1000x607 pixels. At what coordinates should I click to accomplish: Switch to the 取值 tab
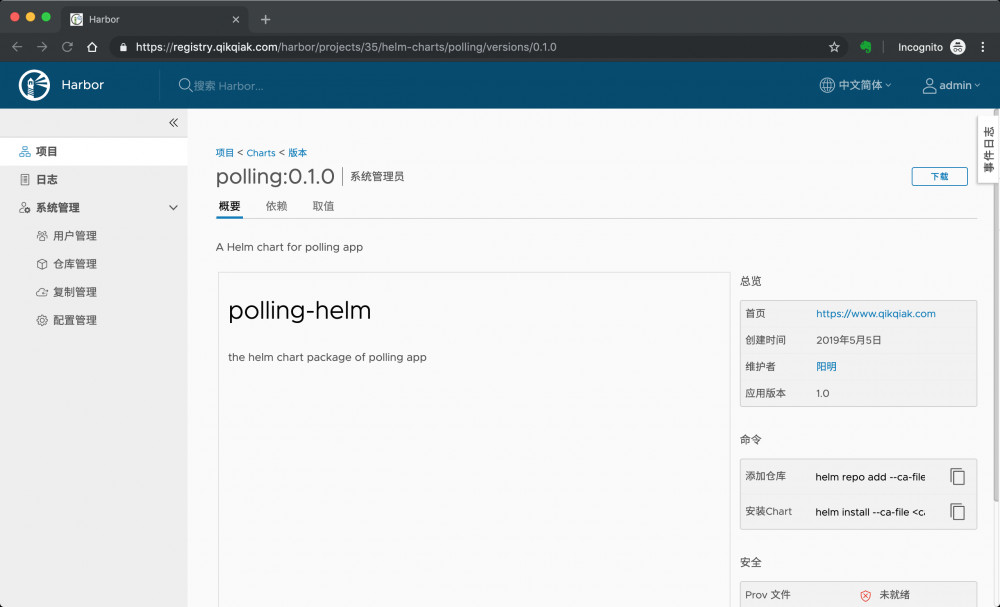322,206
